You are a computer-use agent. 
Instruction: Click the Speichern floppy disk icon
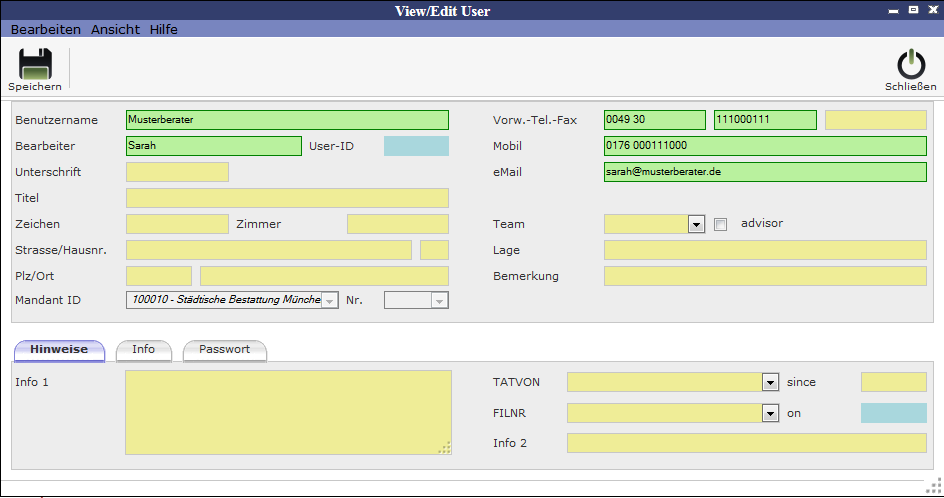click(35, 64)
